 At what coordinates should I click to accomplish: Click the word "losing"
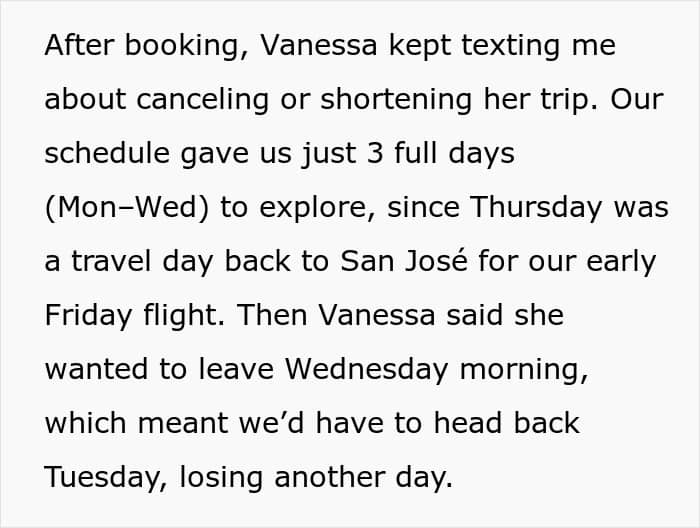[x=220, y=478]
